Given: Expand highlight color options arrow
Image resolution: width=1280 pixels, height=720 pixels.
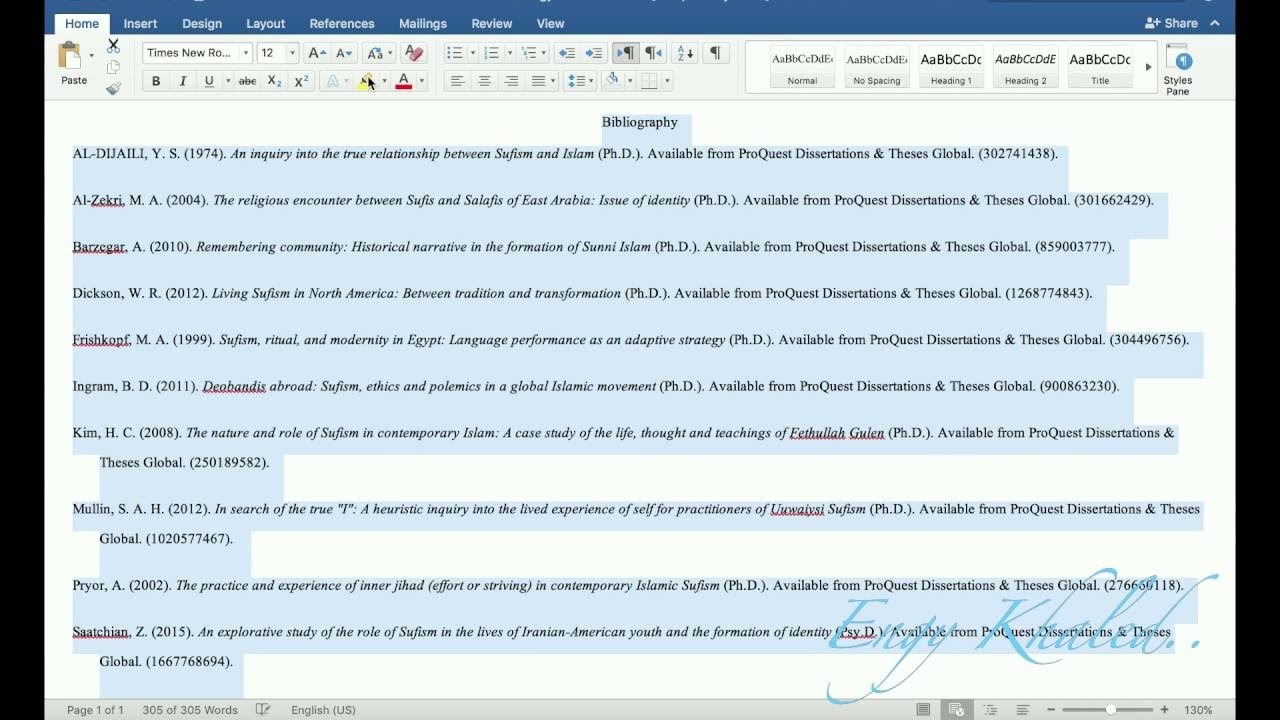Looking at the screenshot, I should point(384,81).
